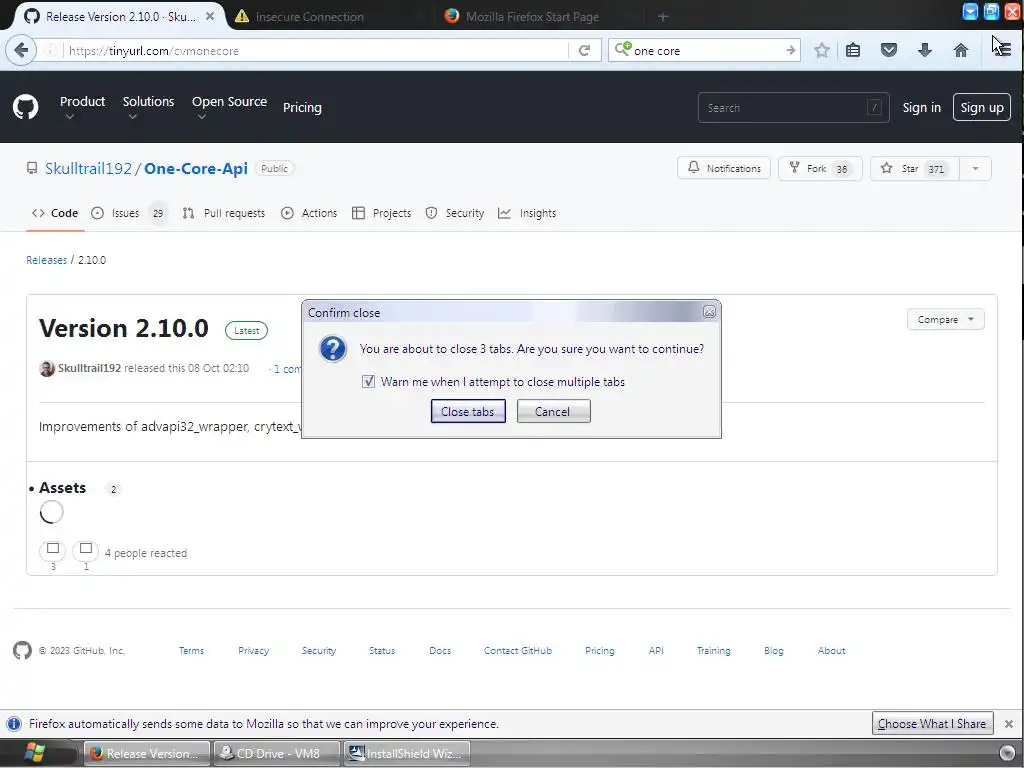
Task: Open CD Drive - VM8 taskbar item
Action: point(277,754)
